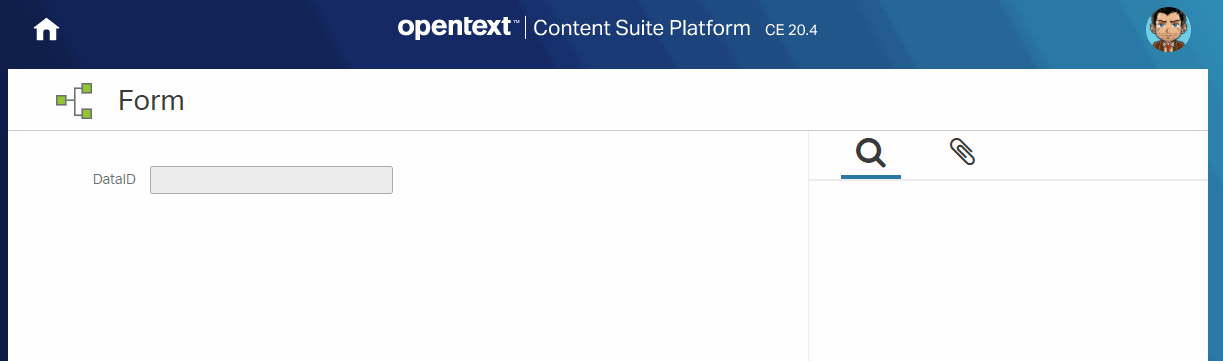Focus the DataID input field
Image resolution: width=1223 pixels, height=361 pixels.
(x=271, y=180)
